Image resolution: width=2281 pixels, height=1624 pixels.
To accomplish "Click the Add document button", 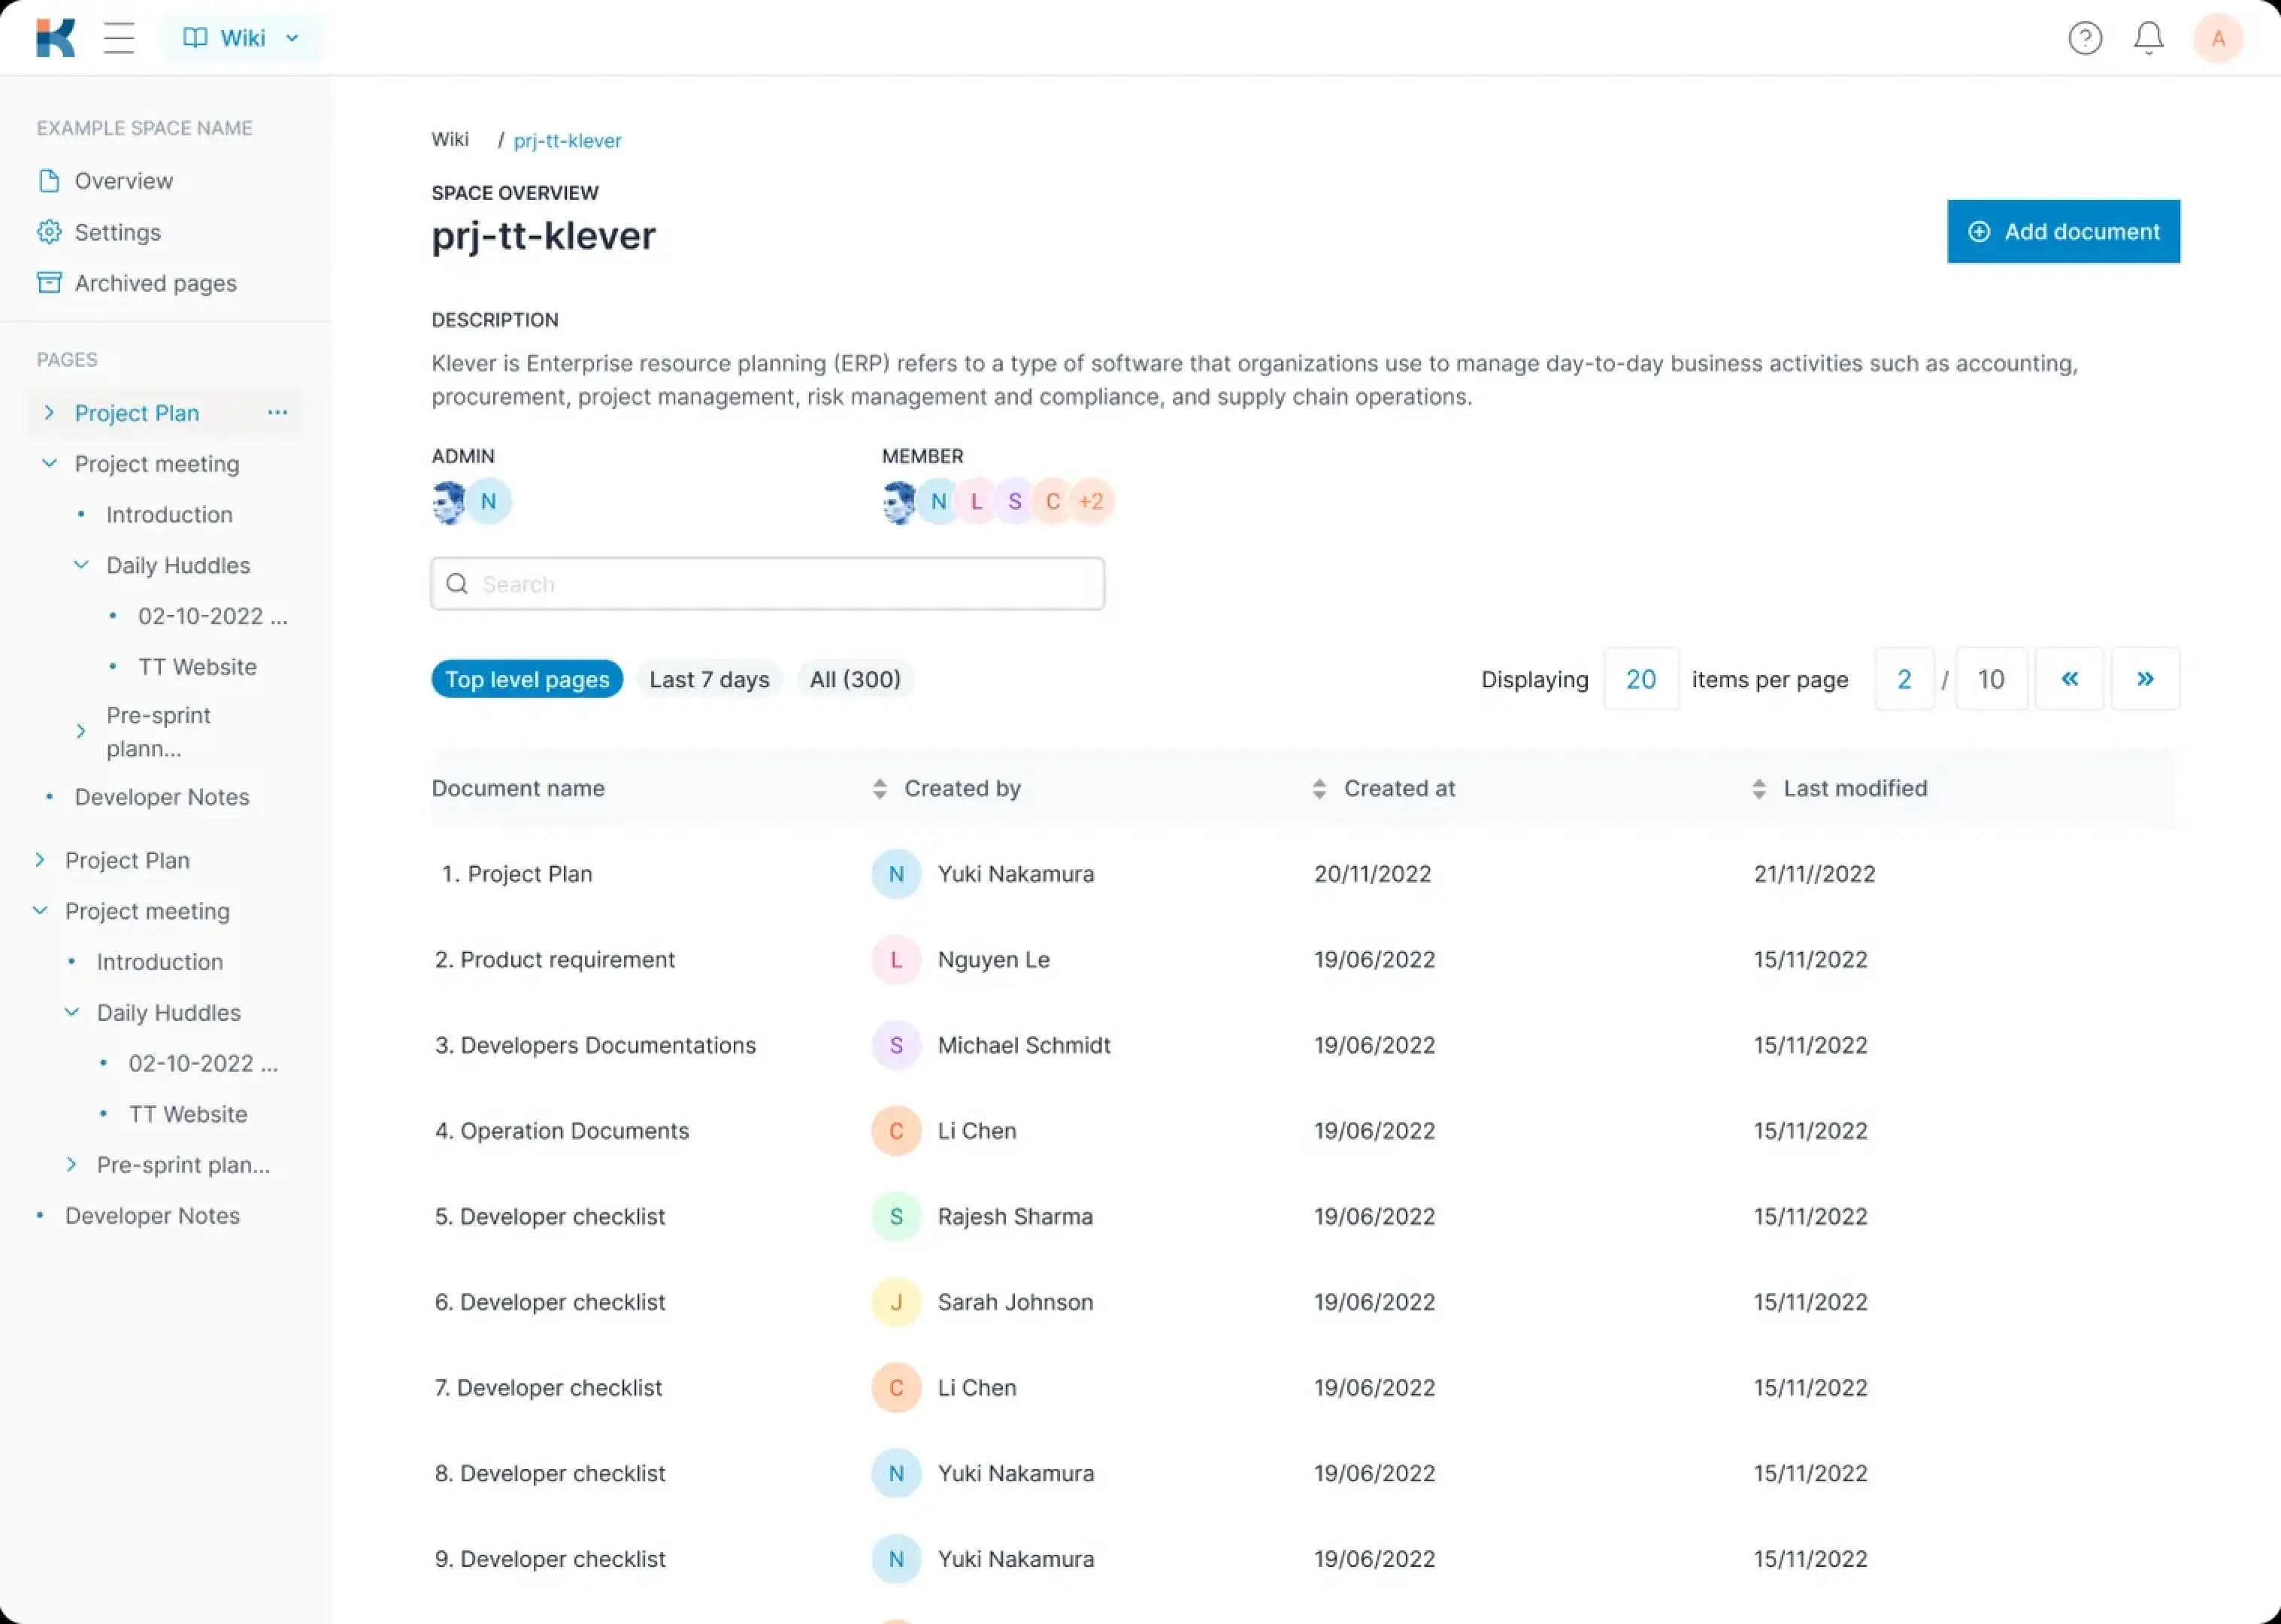I will tap(2062, 231).
